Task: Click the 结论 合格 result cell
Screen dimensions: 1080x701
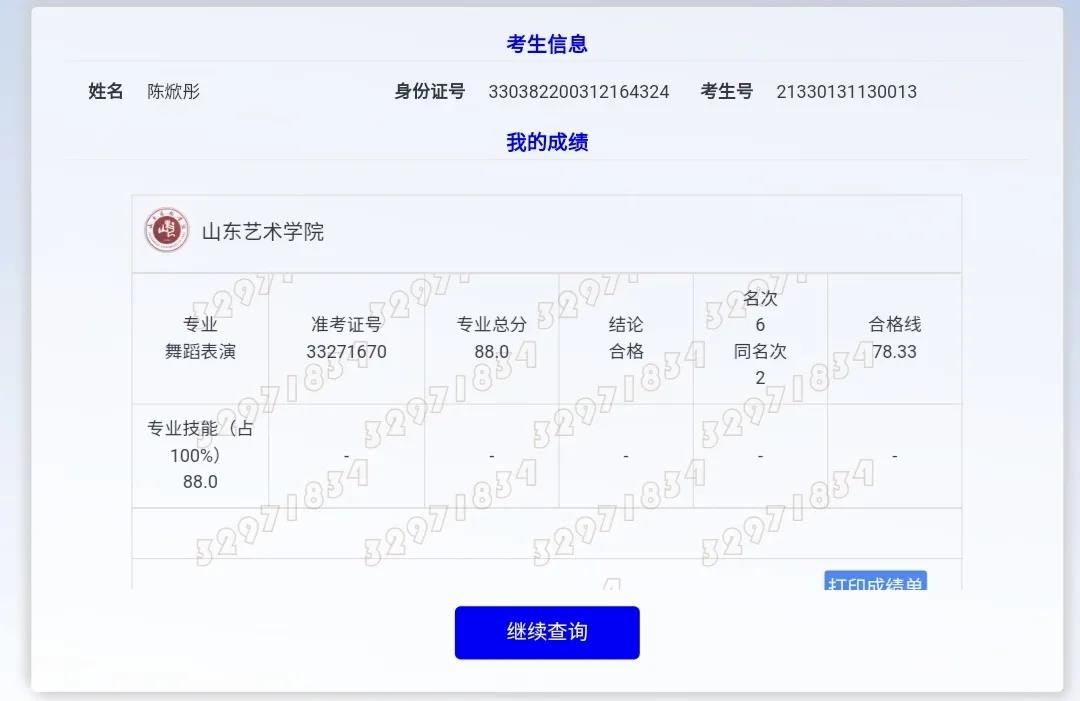Action: [x=626, y=338]
